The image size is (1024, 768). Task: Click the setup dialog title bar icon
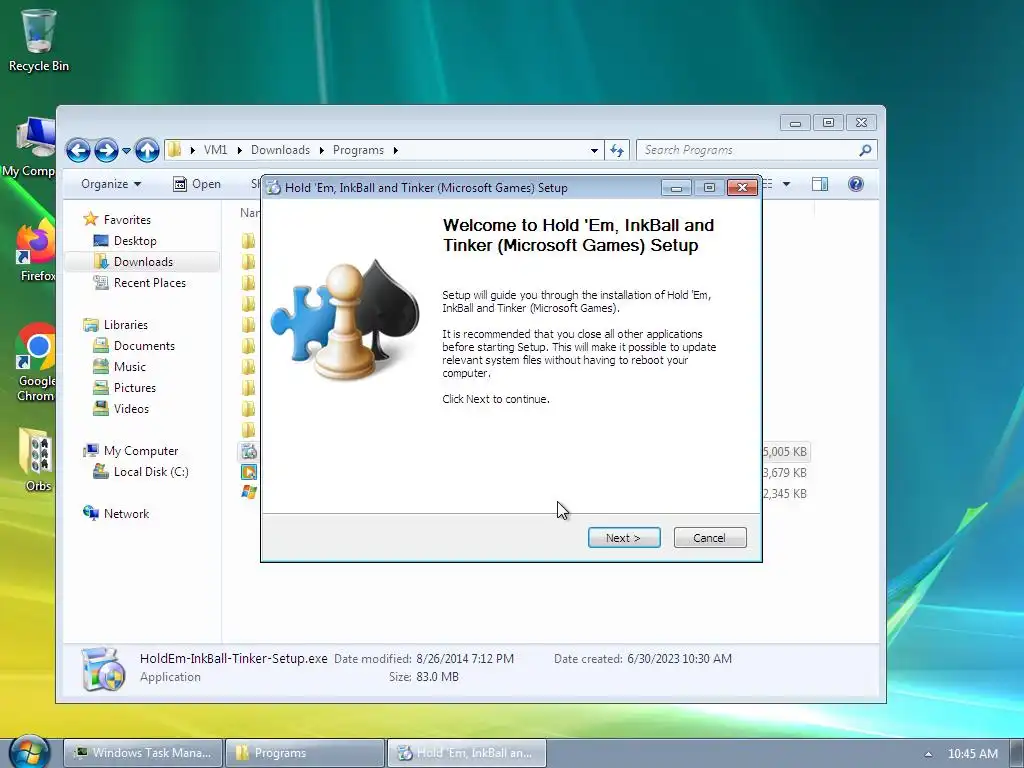coord(274,188)
